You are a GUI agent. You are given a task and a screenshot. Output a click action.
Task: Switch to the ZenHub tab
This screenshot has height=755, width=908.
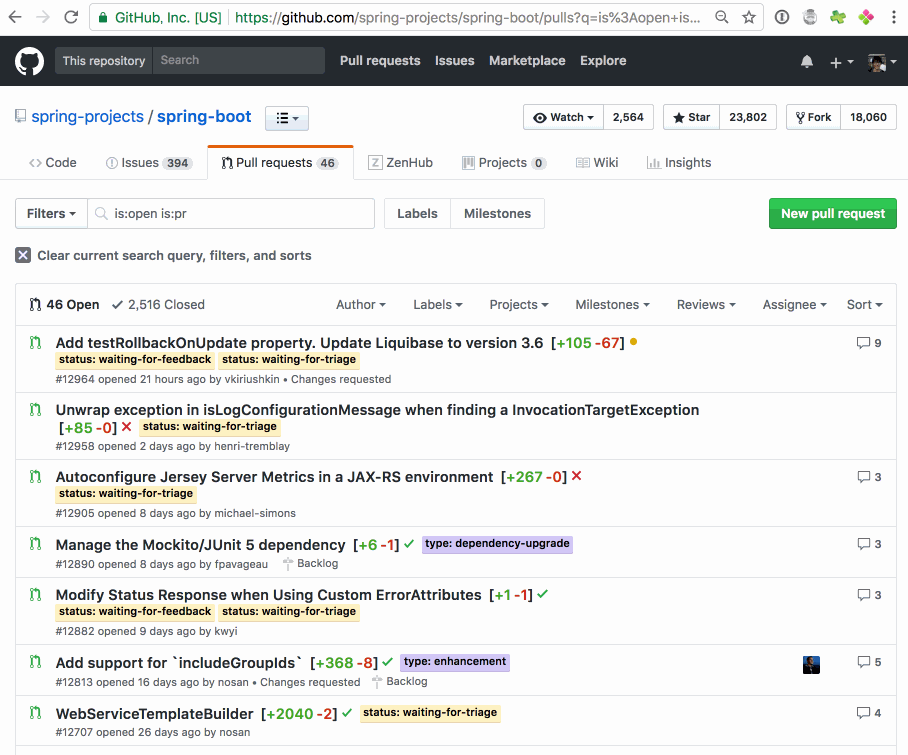tap(401, 163)
